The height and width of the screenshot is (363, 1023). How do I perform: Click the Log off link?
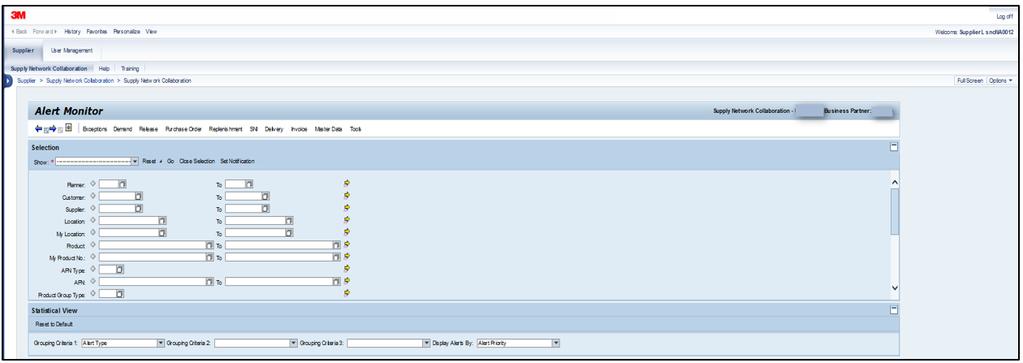[x=1005, y=16]
